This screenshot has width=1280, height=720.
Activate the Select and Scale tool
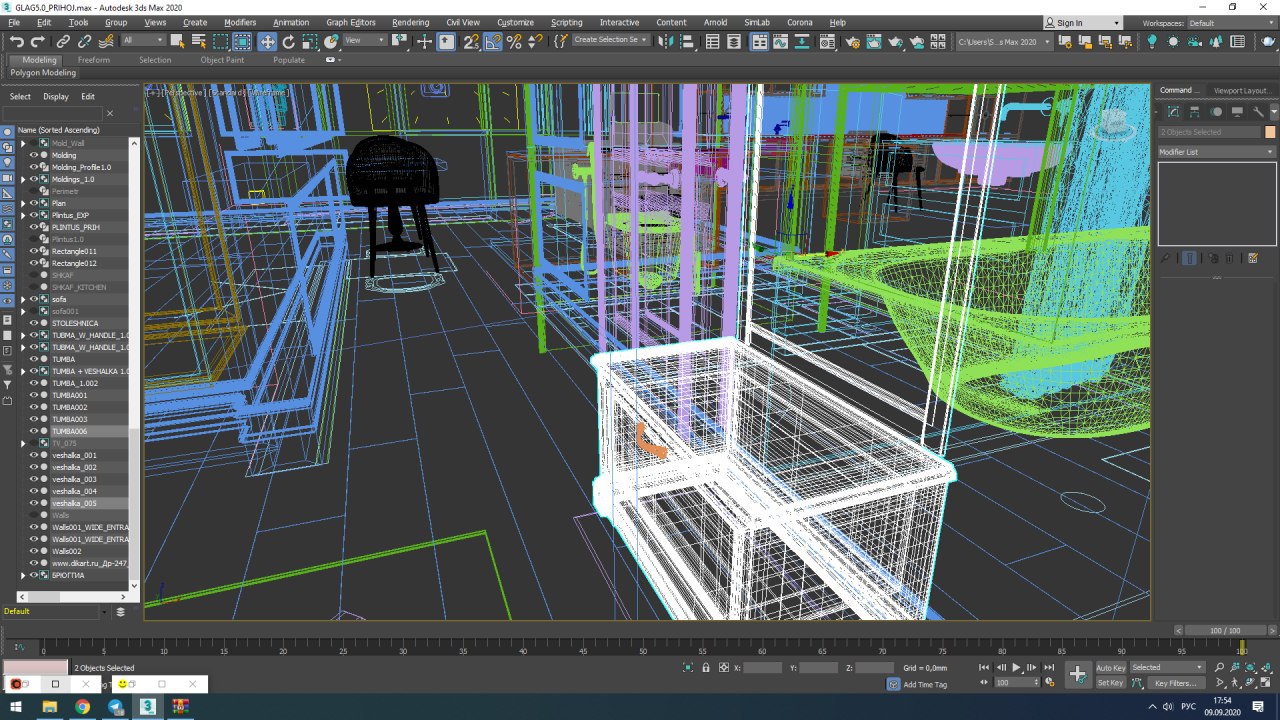click(310, 41)
